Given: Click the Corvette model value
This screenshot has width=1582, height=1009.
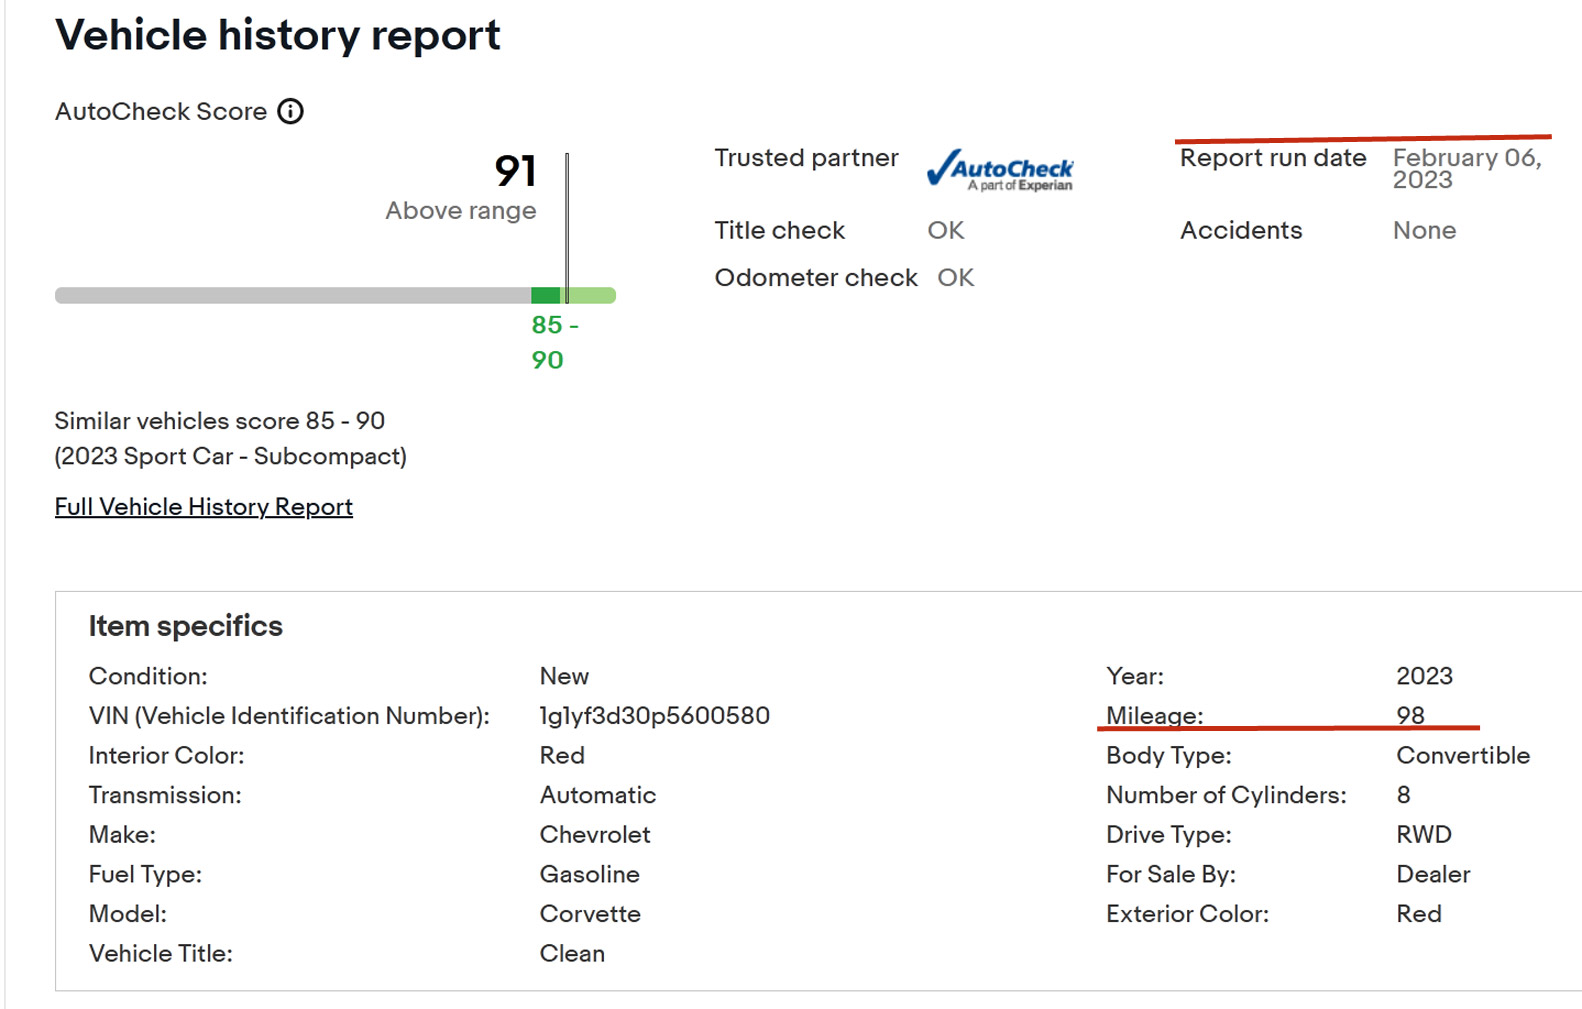Looking at the screenshot, I should [x=590, y=914].
